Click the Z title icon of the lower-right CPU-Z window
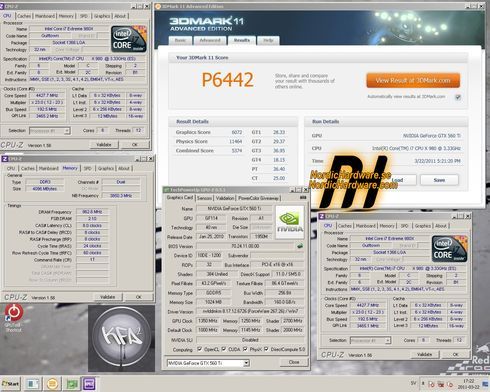The image size is (490, 392). [x=322, y=216]
